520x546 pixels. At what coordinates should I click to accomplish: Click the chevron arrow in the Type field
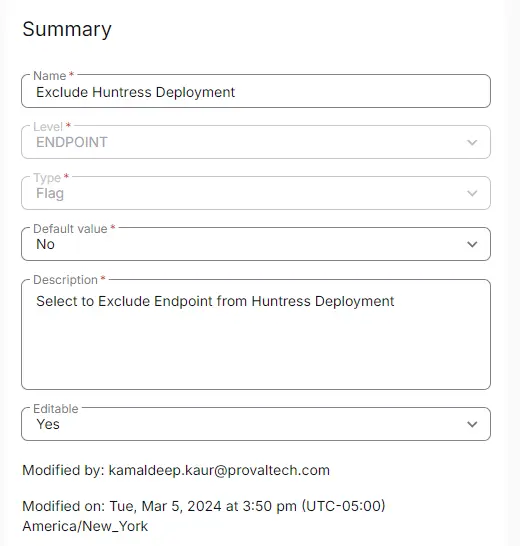(x=472, y=193)
